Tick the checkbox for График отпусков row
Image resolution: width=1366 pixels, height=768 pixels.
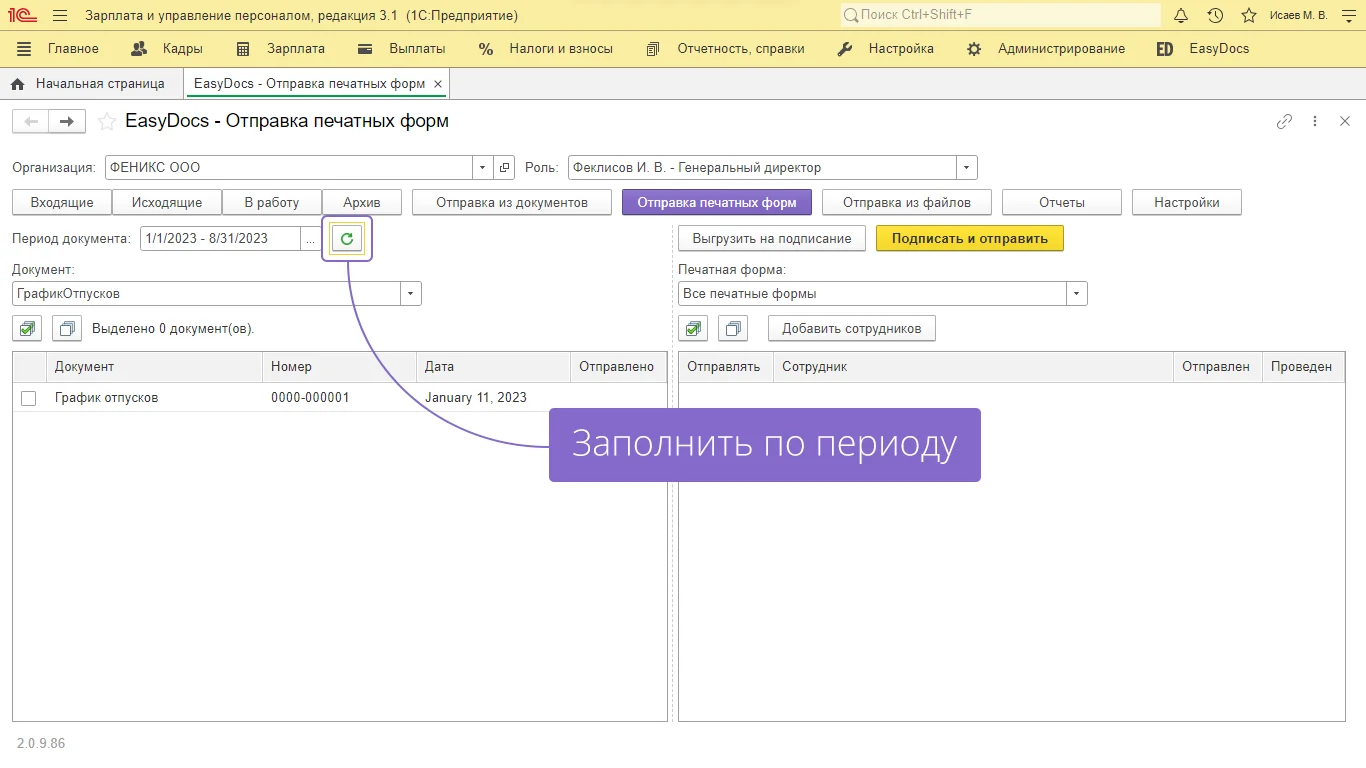coord(29,398)
